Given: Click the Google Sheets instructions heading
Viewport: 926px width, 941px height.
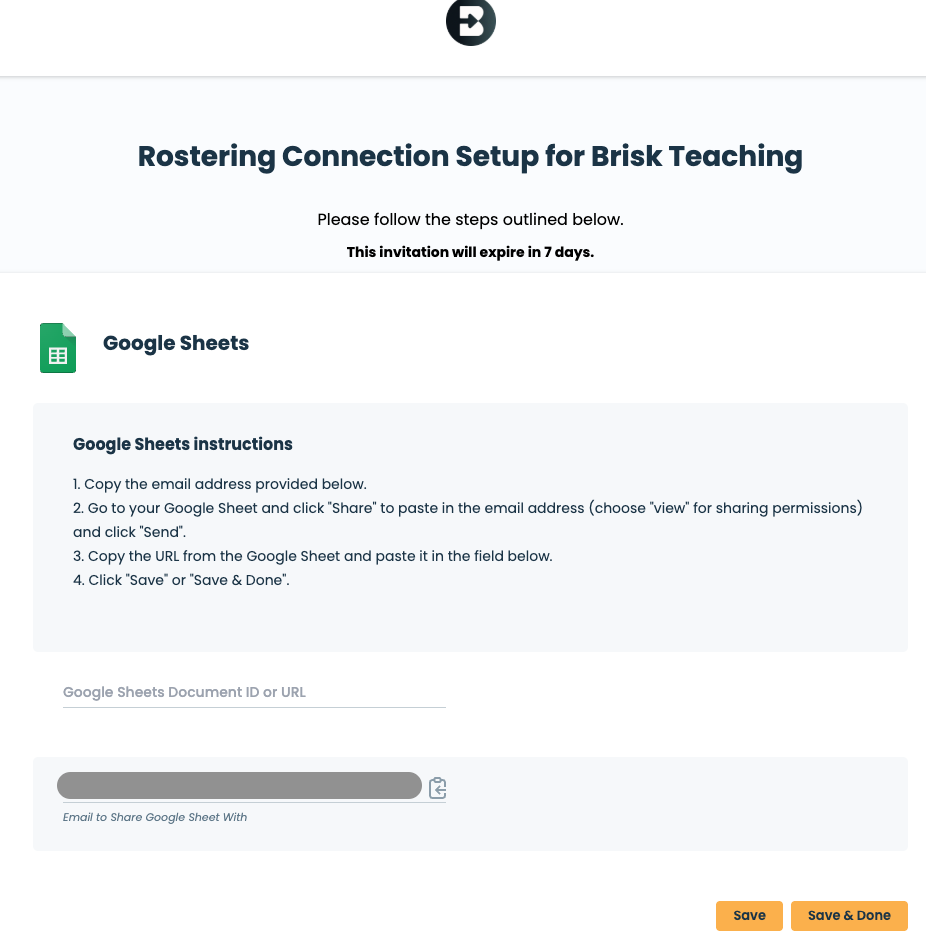Looking at the screenshot, I should click(x=183, y=444).
